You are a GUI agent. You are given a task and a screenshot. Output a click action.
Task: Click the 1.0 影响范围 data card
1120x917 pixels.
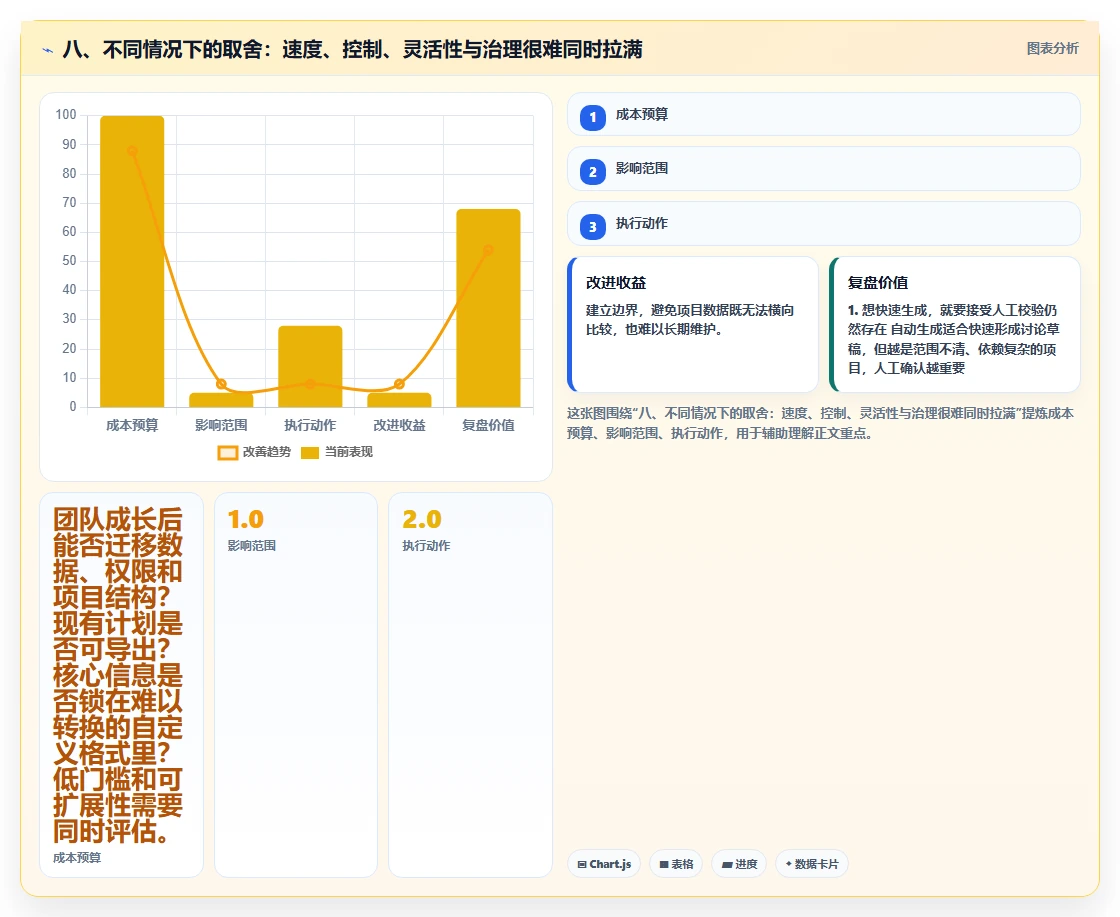click(296, 685)
